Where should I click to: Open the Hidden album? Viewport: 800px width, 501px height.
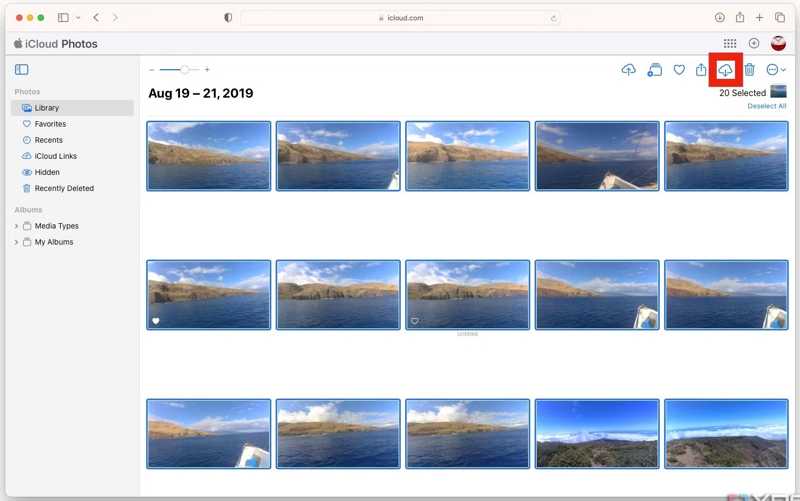tap(72, 172)
